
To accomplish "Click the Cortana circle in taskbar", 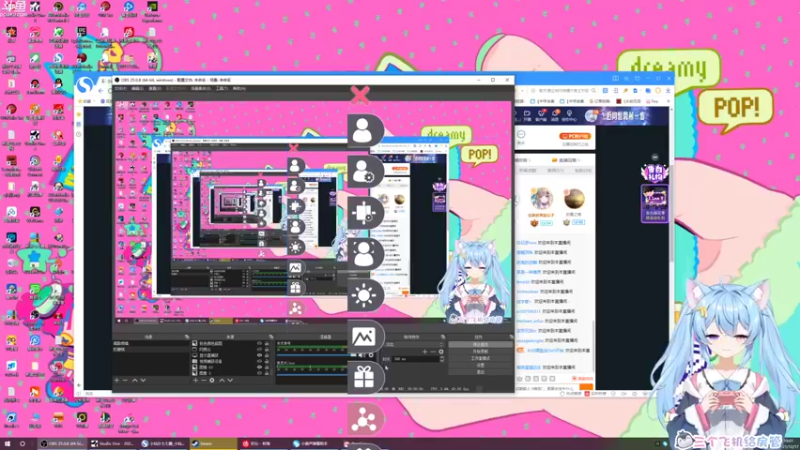I will point(22,444).
